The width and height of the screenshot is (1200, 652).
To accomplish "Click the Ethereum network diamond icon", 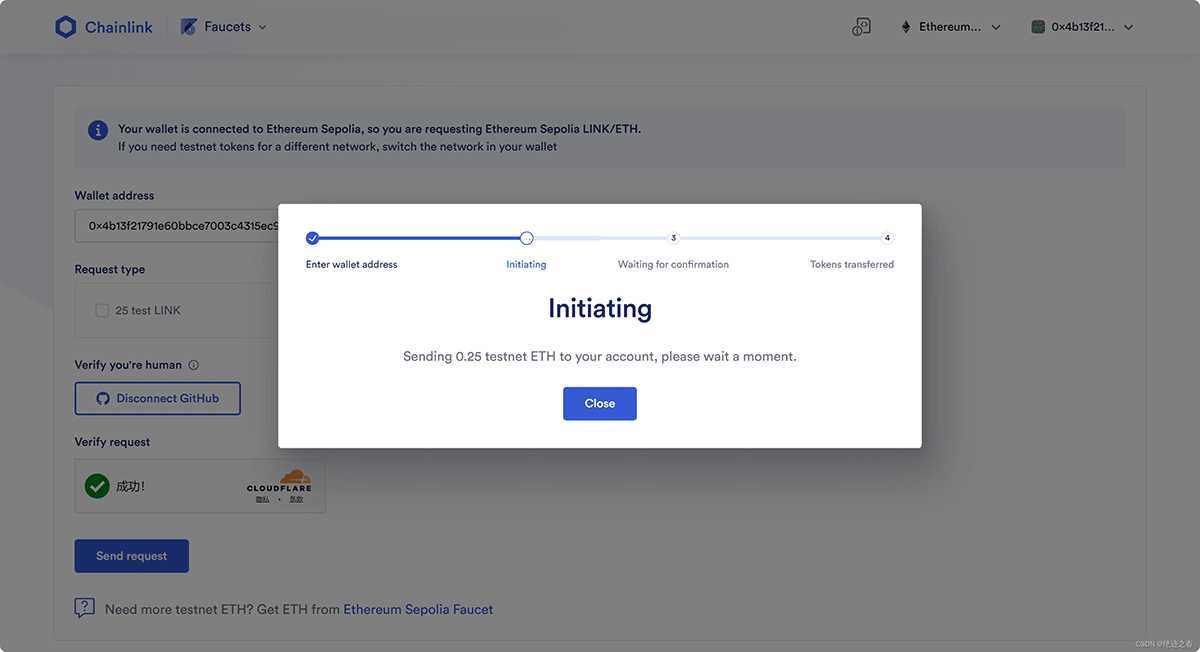I will (x=907, y=27).
